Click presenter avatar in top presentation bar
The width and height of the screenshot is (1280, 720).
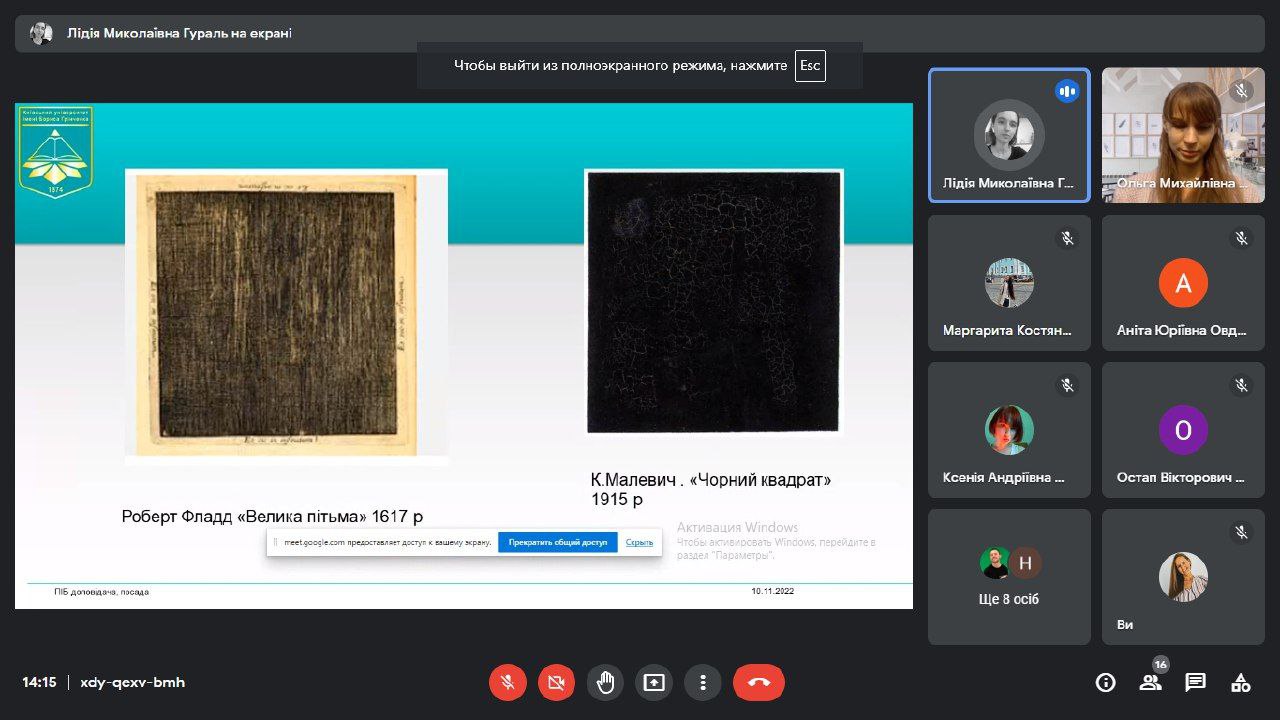tap(41, 33)
